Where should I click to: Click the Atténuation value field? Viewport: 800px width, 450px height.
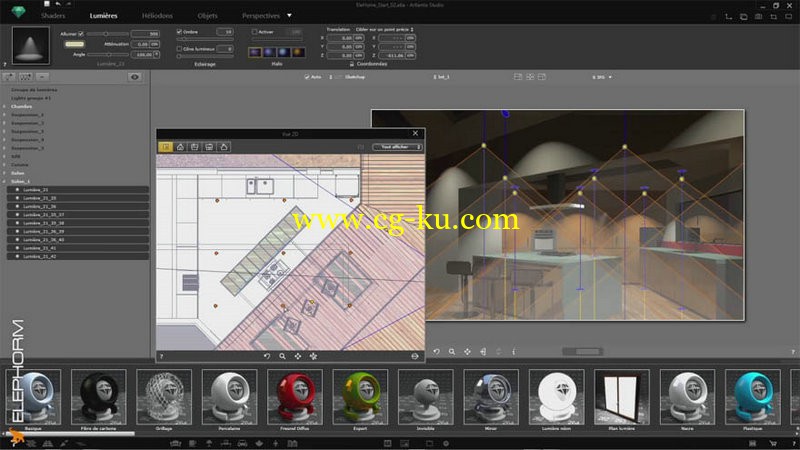[141, 44]
